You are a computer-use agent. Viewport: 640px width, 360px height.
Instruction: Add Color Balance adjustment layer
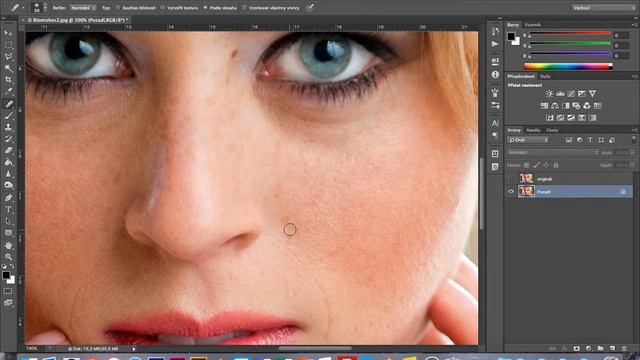click(x=555, y=106)
